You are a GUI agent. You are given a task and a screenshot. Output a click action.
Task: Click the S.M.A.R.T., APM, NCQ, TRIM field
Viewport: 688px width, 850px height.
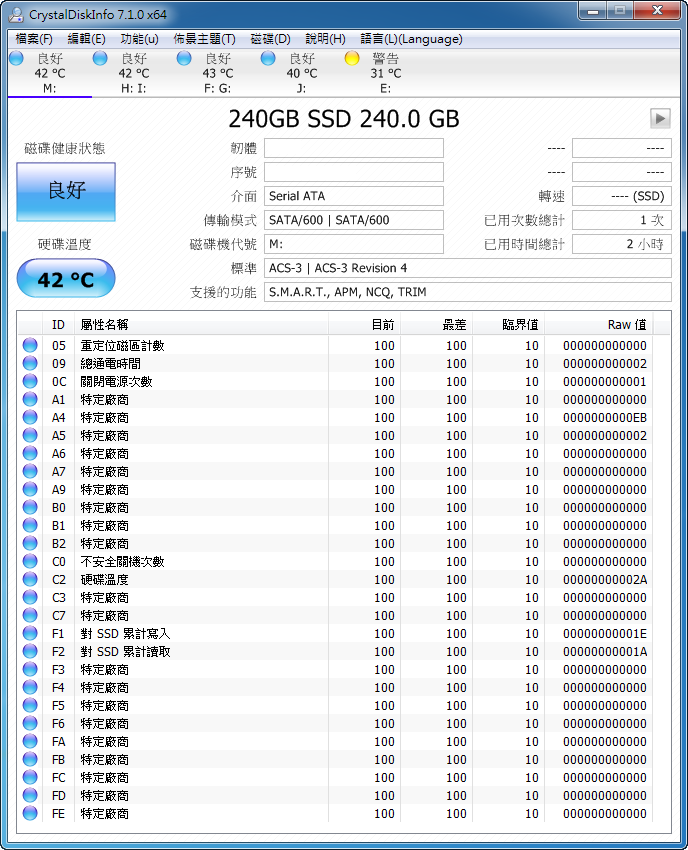click(467, 292)
